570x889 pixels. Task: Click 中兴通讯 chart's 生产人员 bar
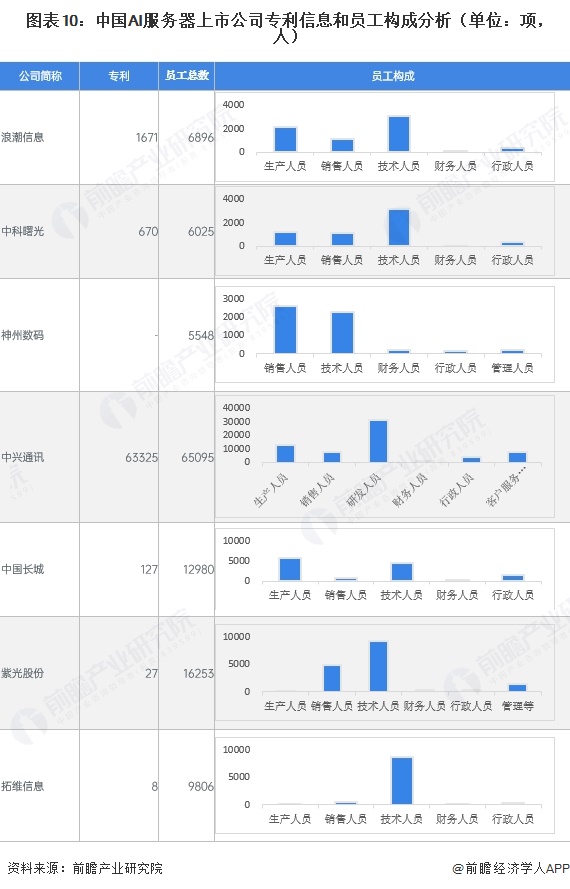click(x=285, y=454)
